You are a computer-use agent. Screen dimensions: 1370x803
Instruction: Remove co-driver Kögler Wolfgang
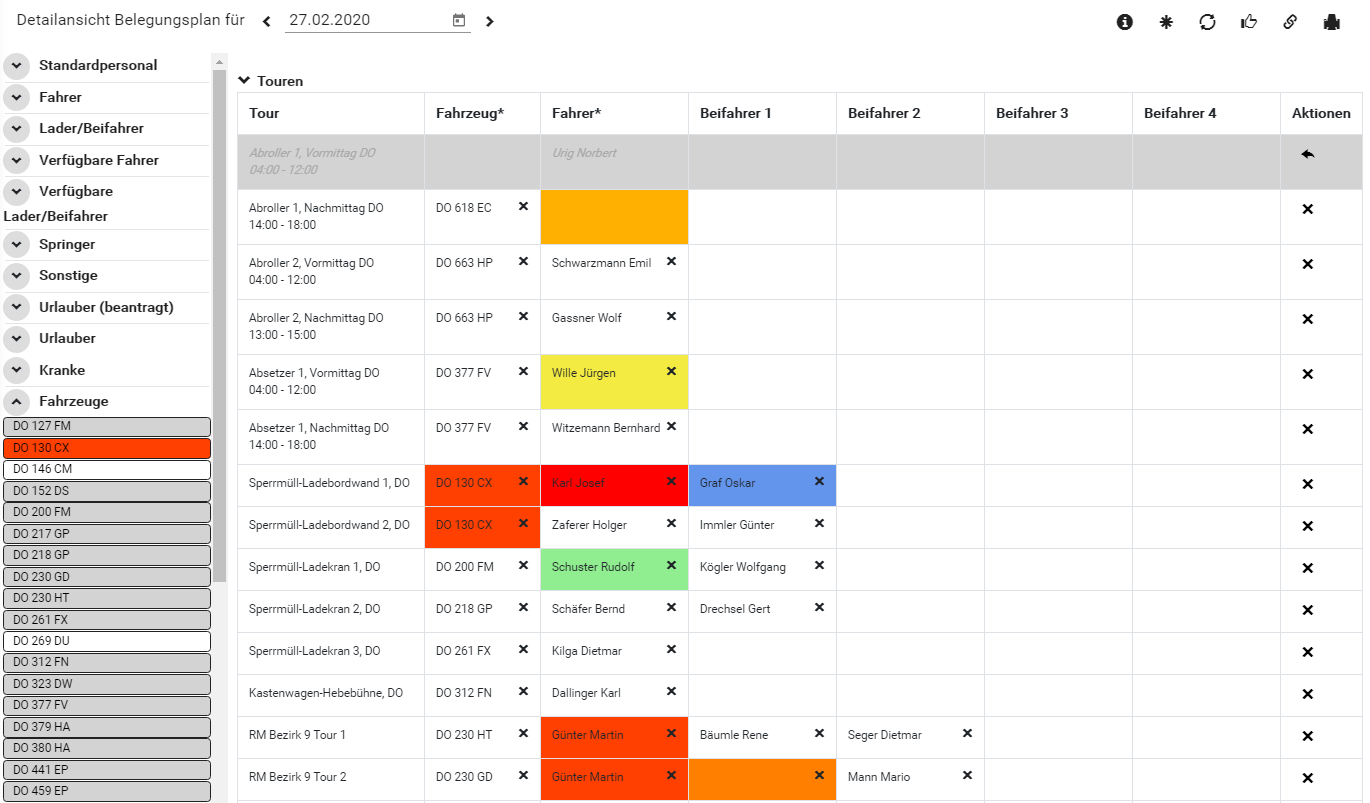[x=819, y=565]
